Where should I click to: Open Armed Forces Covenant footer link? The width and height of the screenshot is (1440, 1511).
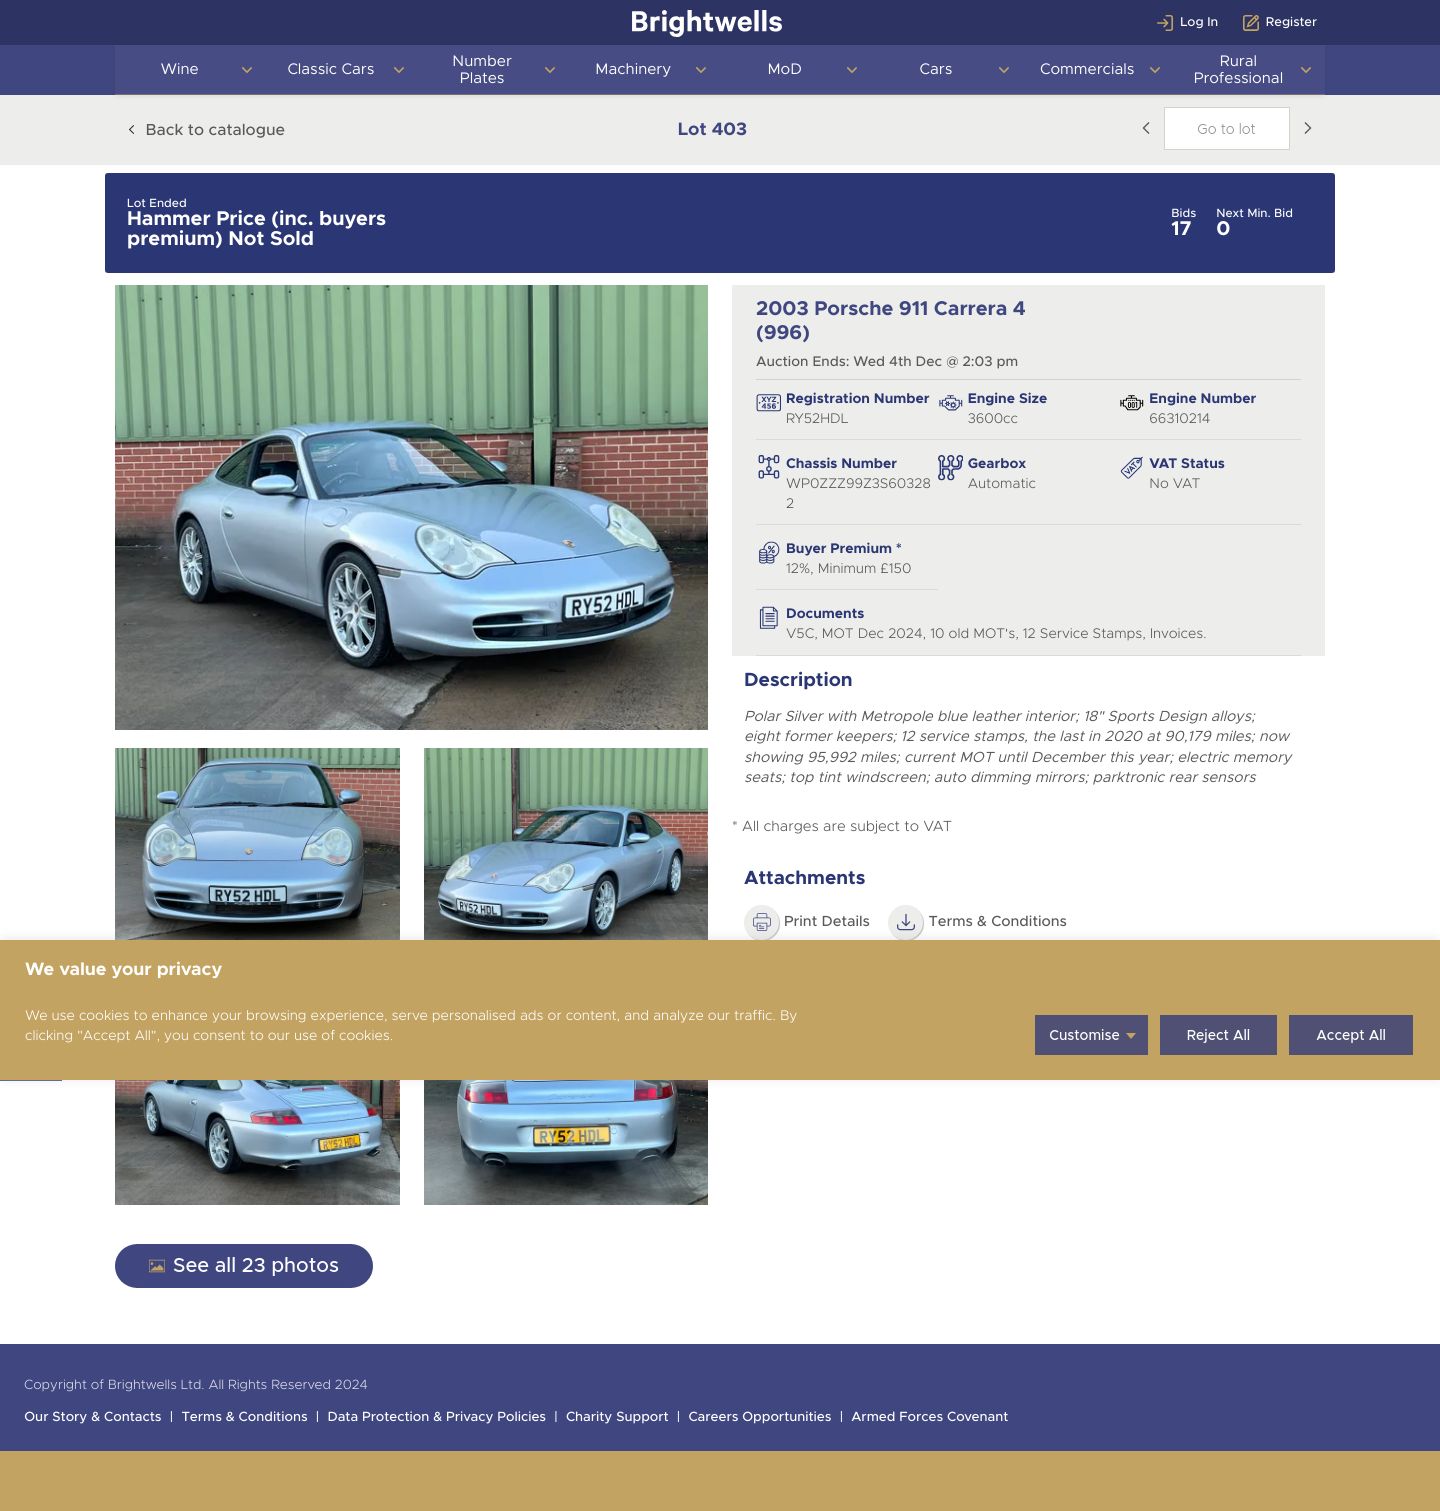pos(930,1417)
